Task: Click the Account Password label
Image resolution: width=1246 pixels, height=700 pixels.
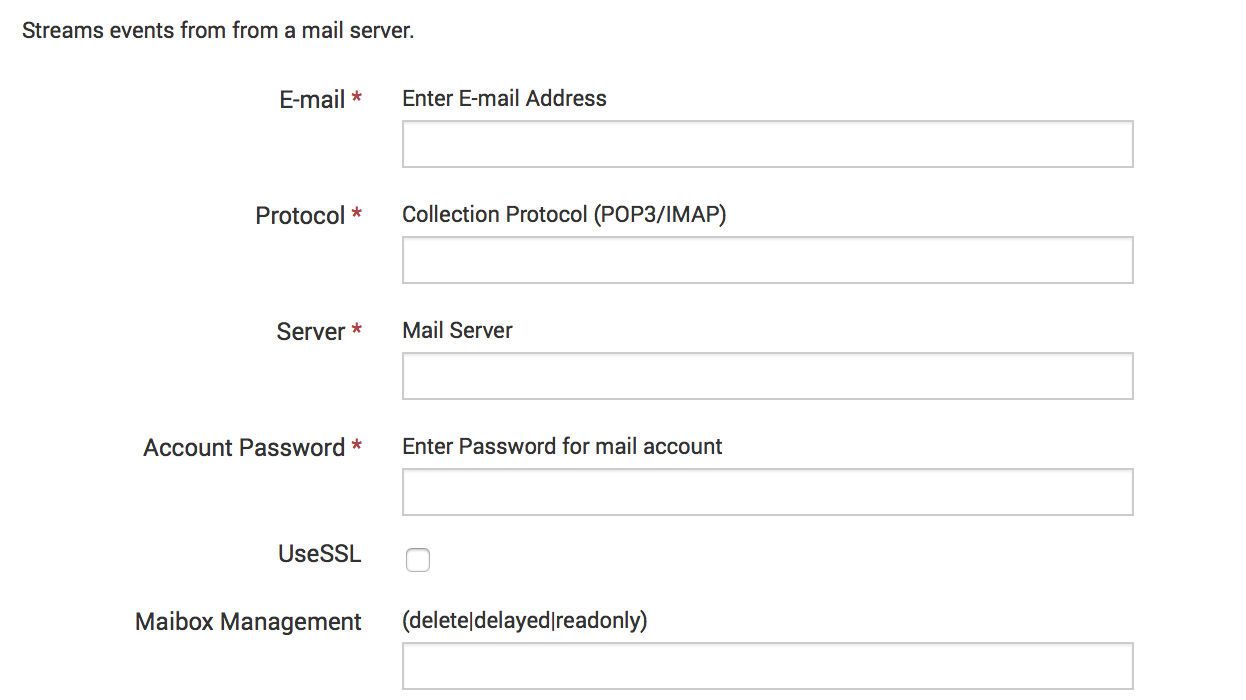Action: (244, 448)
